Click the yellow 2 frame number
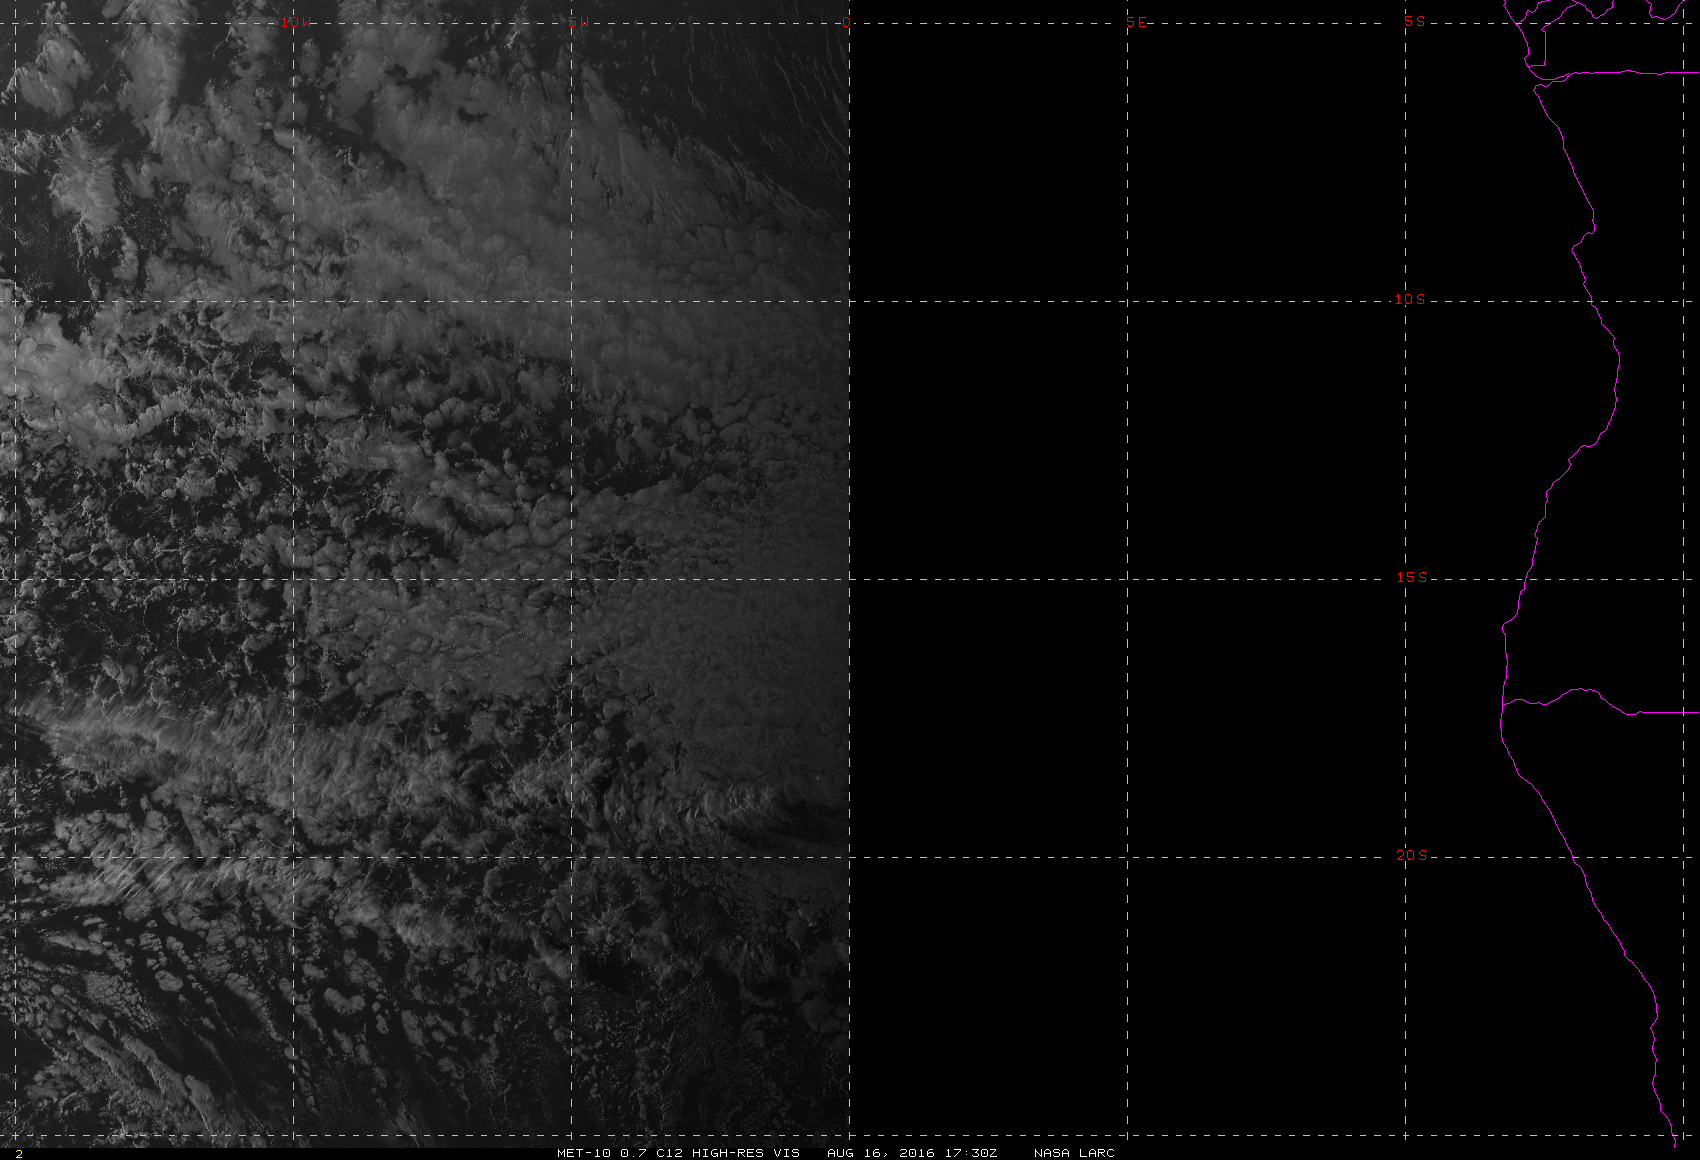1700x1160 pixels. pos(18,1153)
